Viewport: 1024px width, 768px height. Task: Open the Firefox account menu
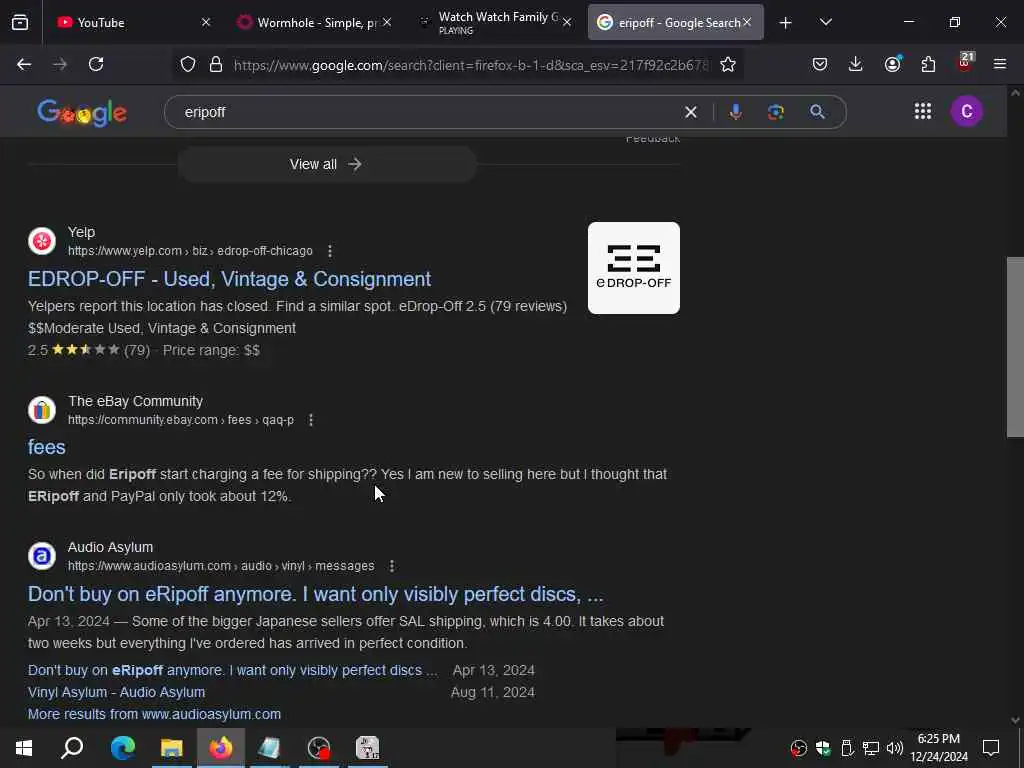[892, 64]
